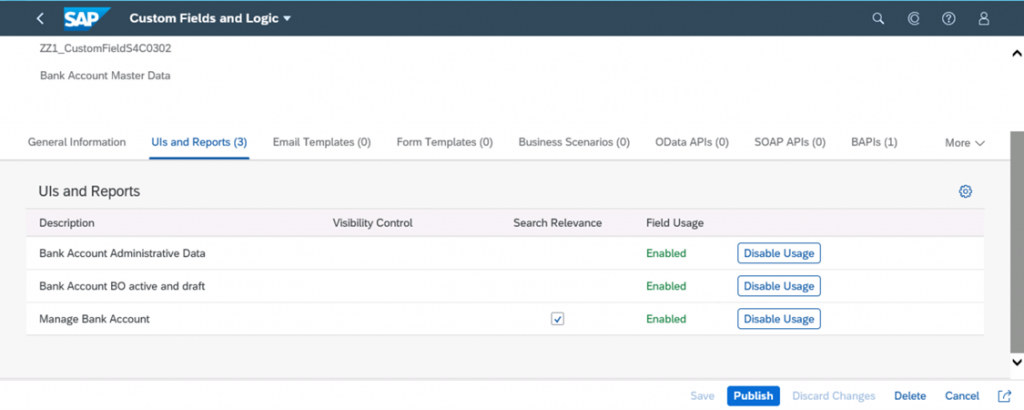Click the Delete button
This screenshot has height=410, width=1024.
[910, 396]
